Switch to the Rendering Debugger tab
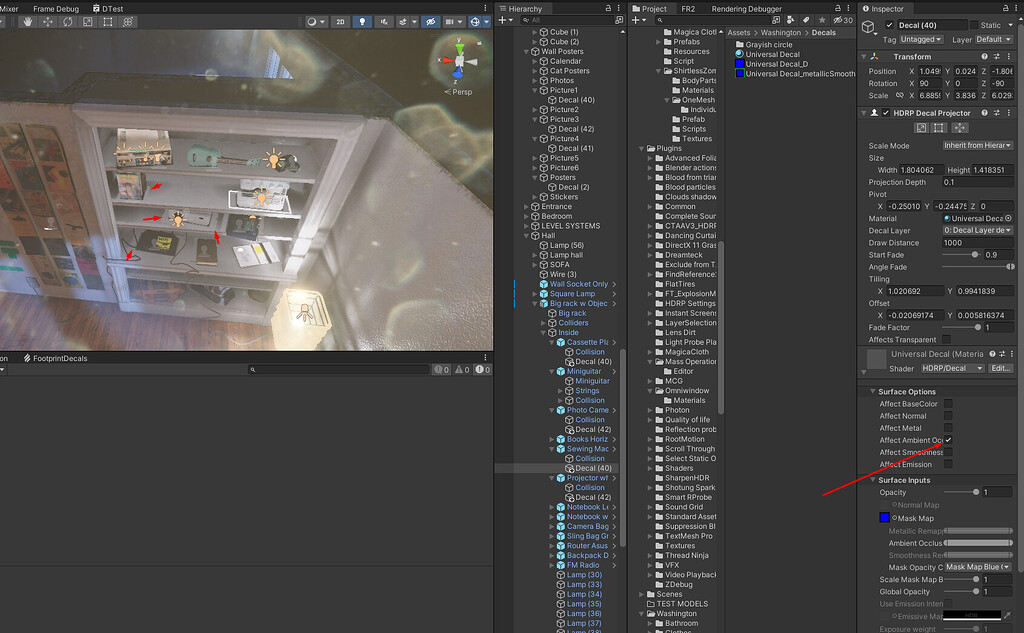Screen dimensions: 1024x633 [x=745, y=9]
